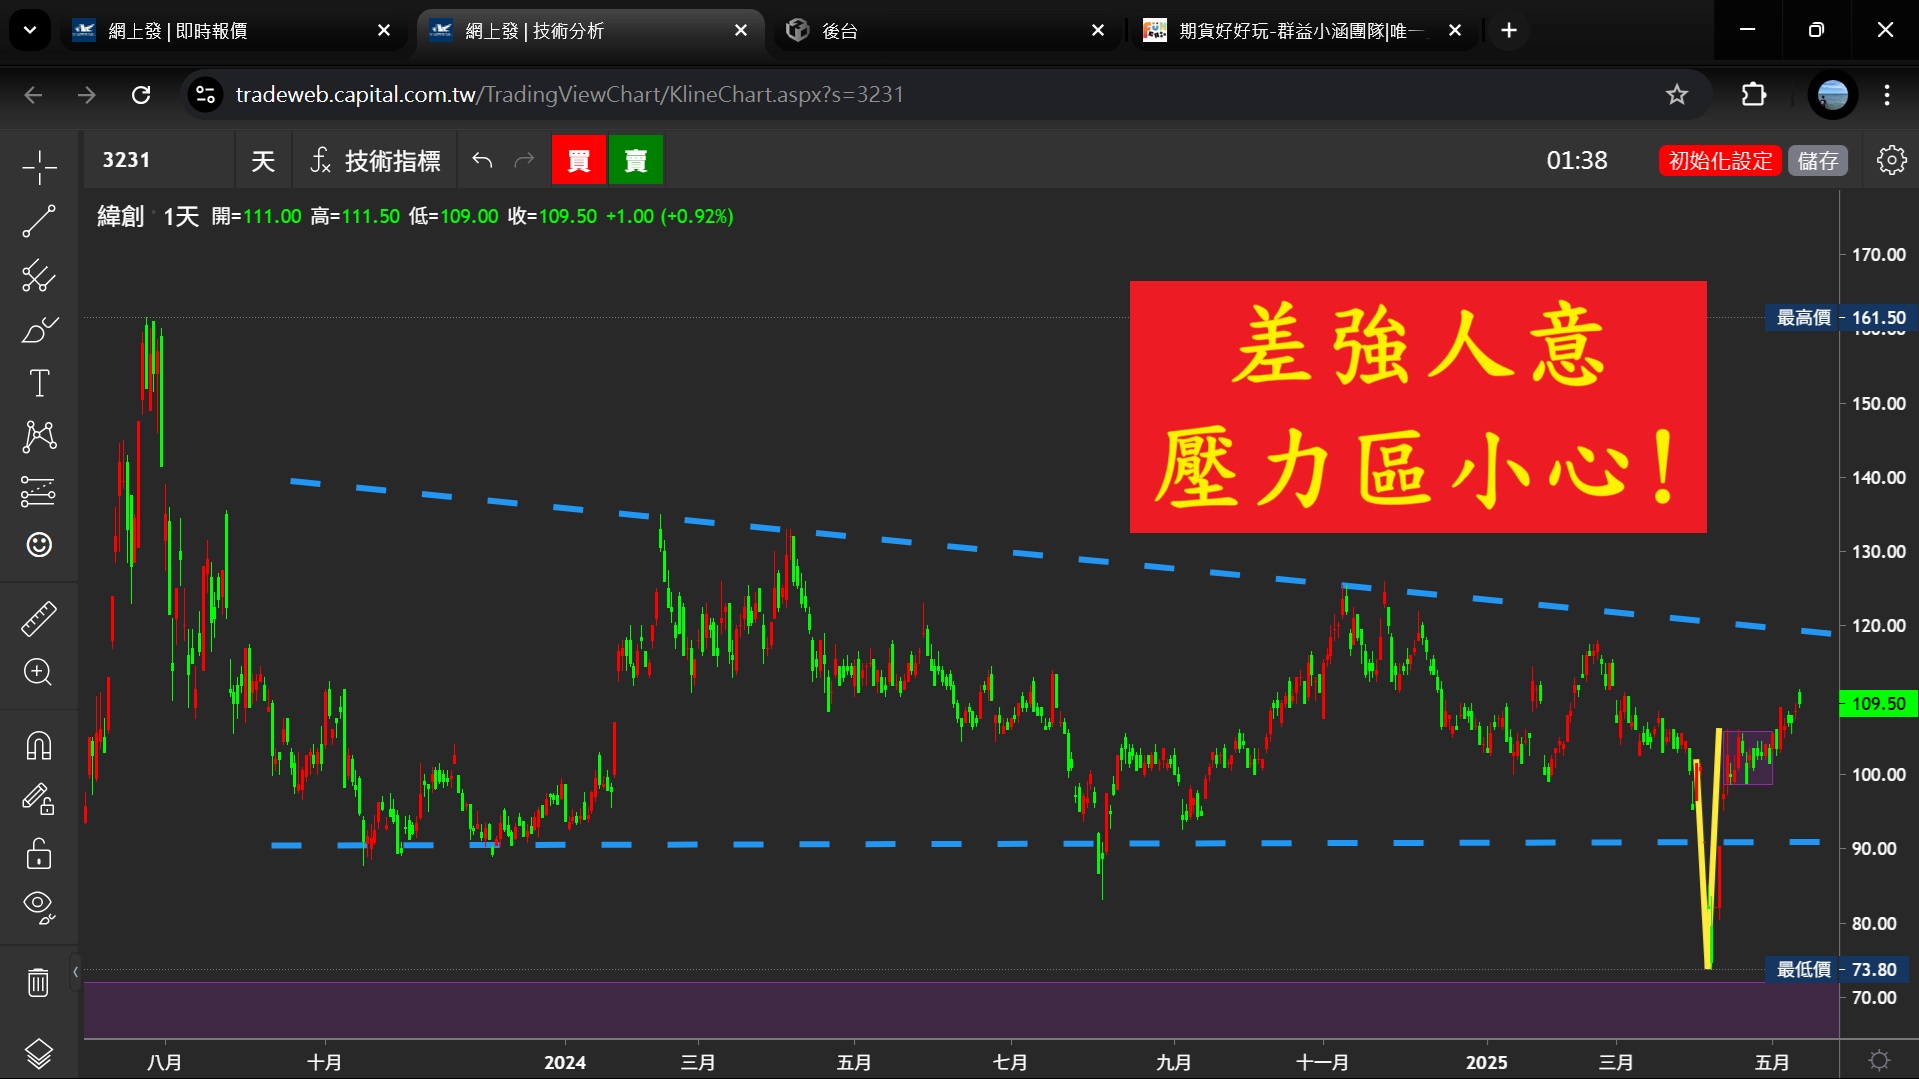The width and height of the screenshot is (1919, 1079).
Task: Open the browser profile avatar
Action: click(x=1833, y=94)
